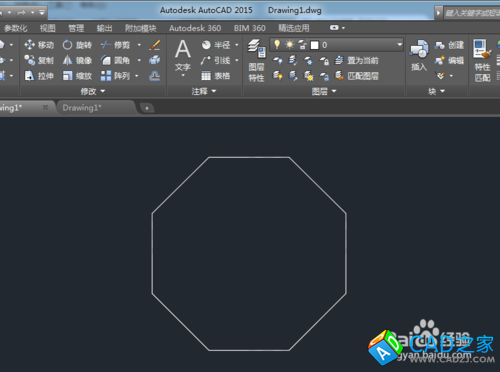
Task: Select the Mirror (镜像) tool
Action: click(77, 60)
